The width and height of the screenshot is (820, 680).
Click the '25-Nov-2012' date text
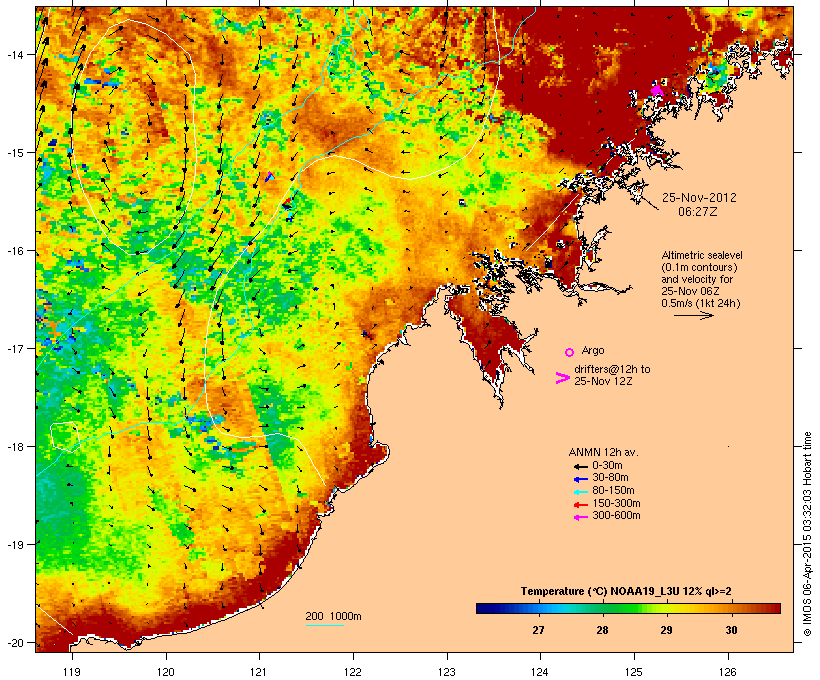pyautogui.click(x=699, y=198)
